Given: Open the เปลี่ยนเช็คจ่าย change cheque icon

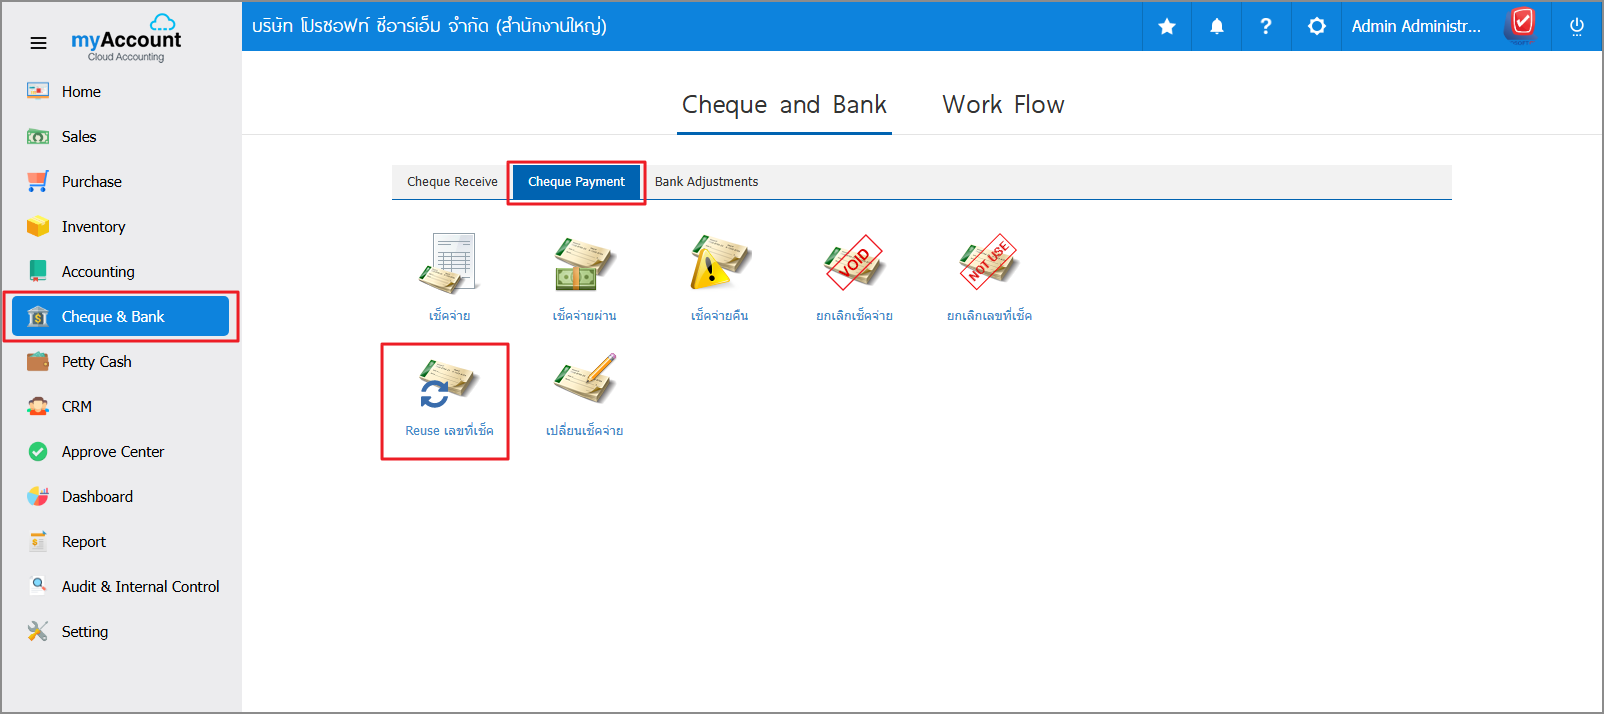Looking at the screenshot, I should click(584, 380).
